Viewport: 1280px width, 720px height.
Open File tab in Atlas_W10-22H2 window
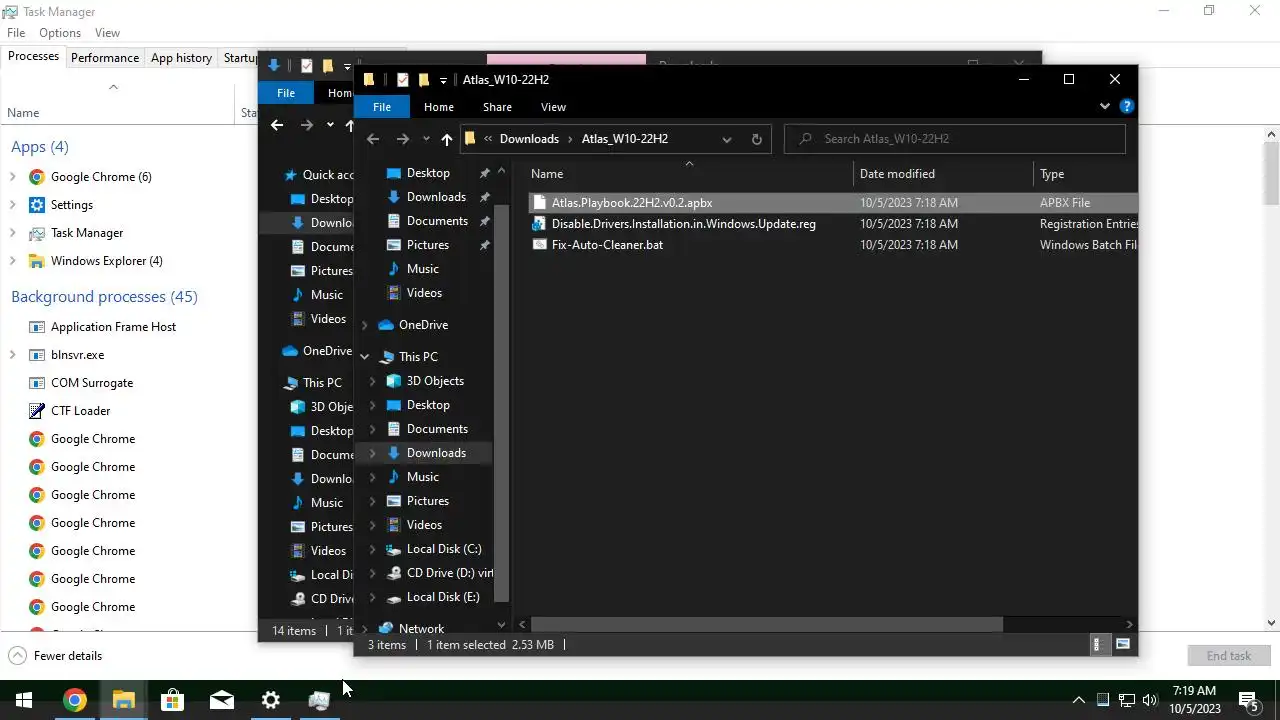click(x=382, y=107)
